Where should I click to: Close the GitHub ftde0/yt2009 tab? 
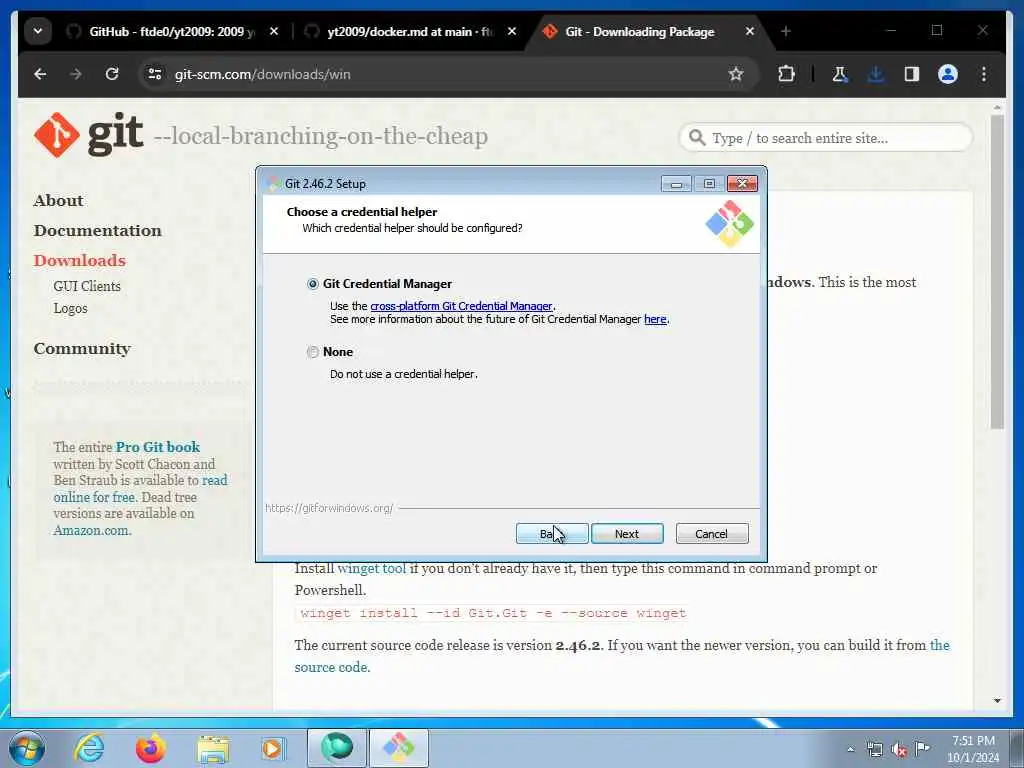pyautogui.click(x=274, y=31)
